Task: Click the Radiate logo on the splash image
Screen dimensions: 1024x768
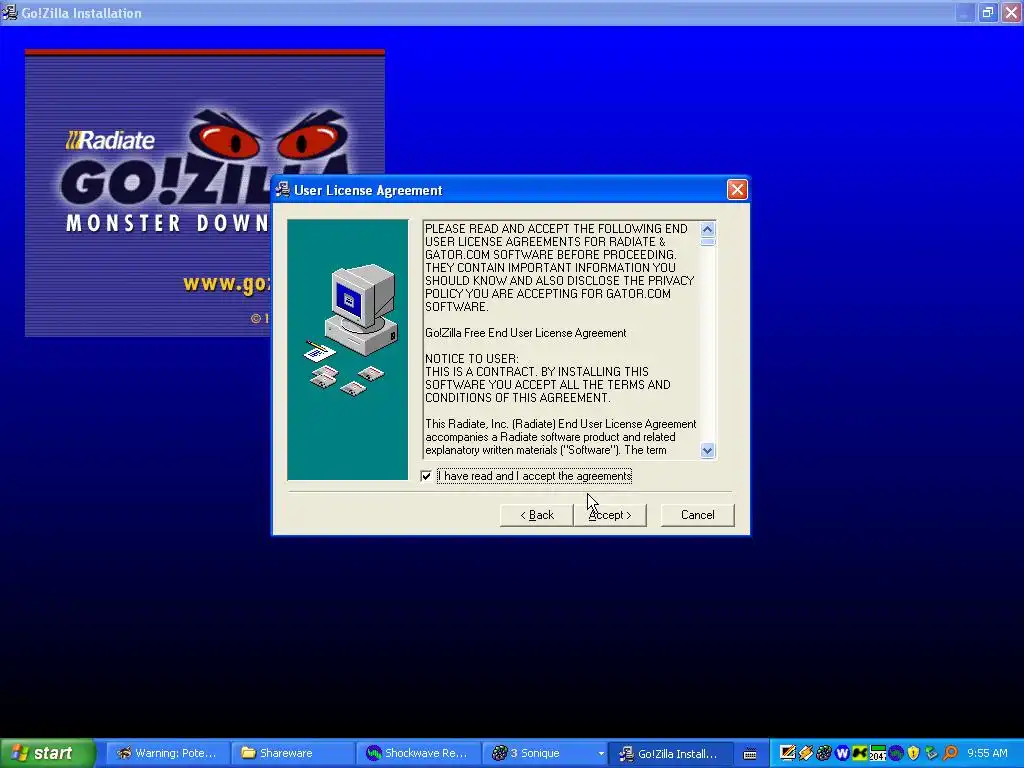Action: tap(110, 140)
